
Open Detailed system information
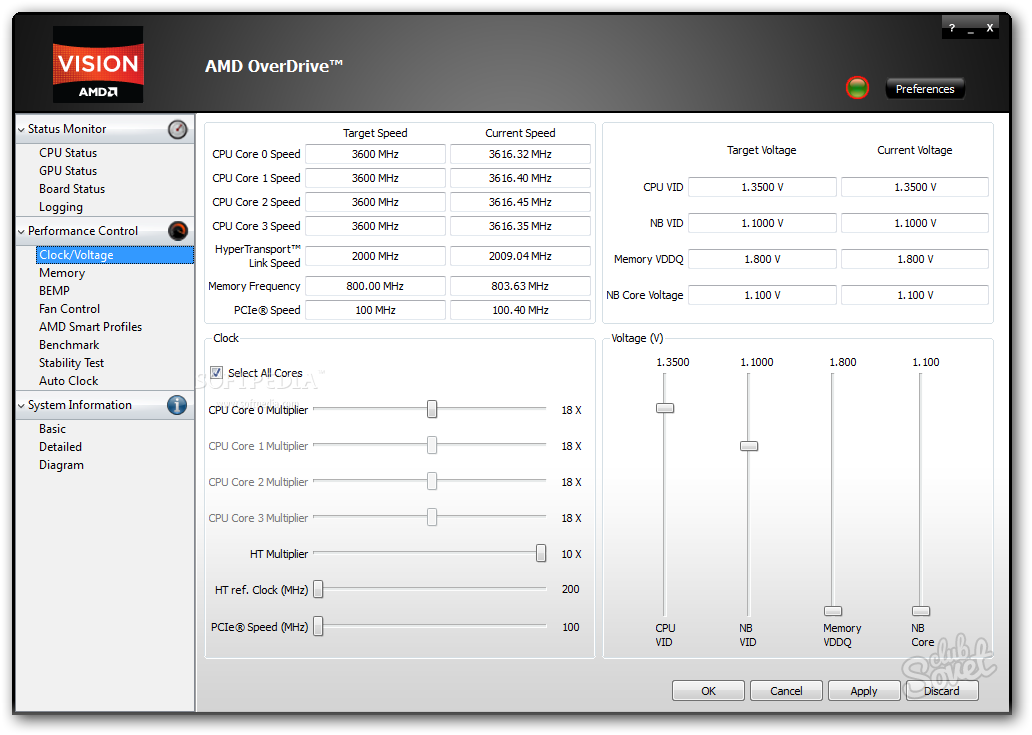point(60,447)
